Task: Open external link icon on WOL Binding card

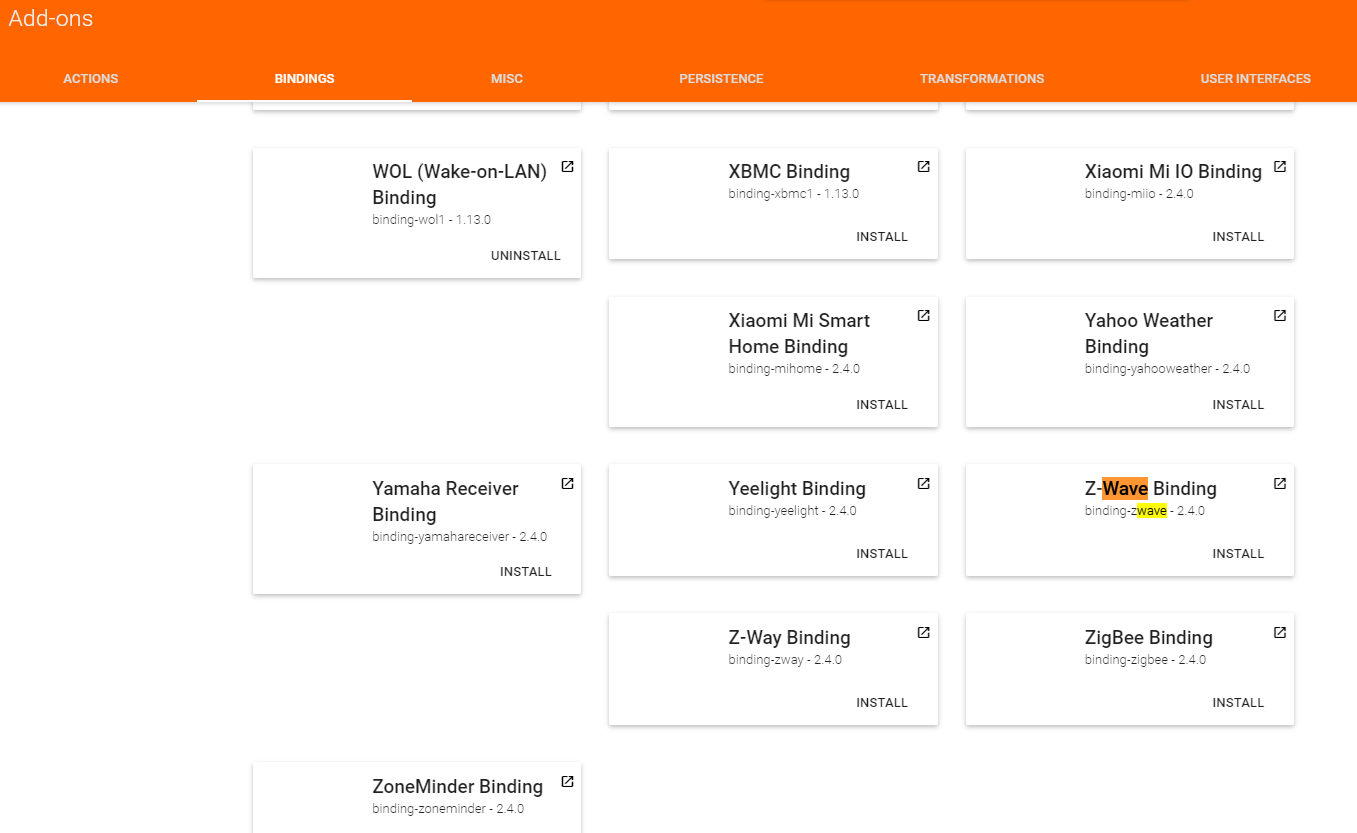Action: coord(567,167)
